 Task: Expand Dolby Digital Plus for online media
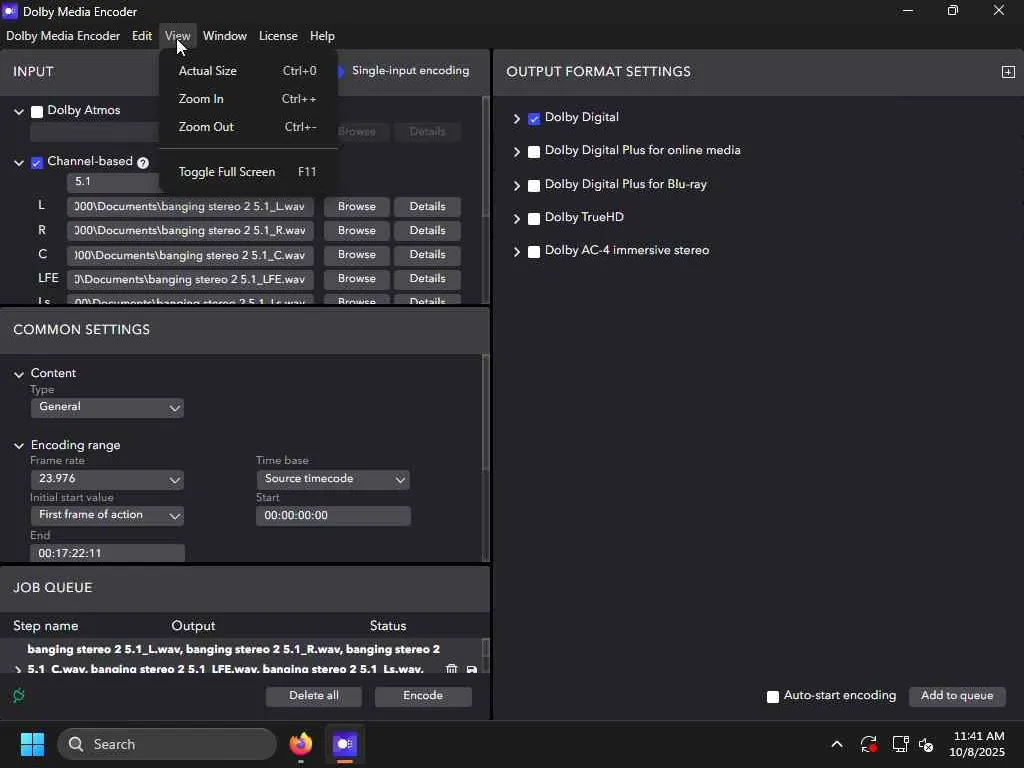click(x=517, y=152)
